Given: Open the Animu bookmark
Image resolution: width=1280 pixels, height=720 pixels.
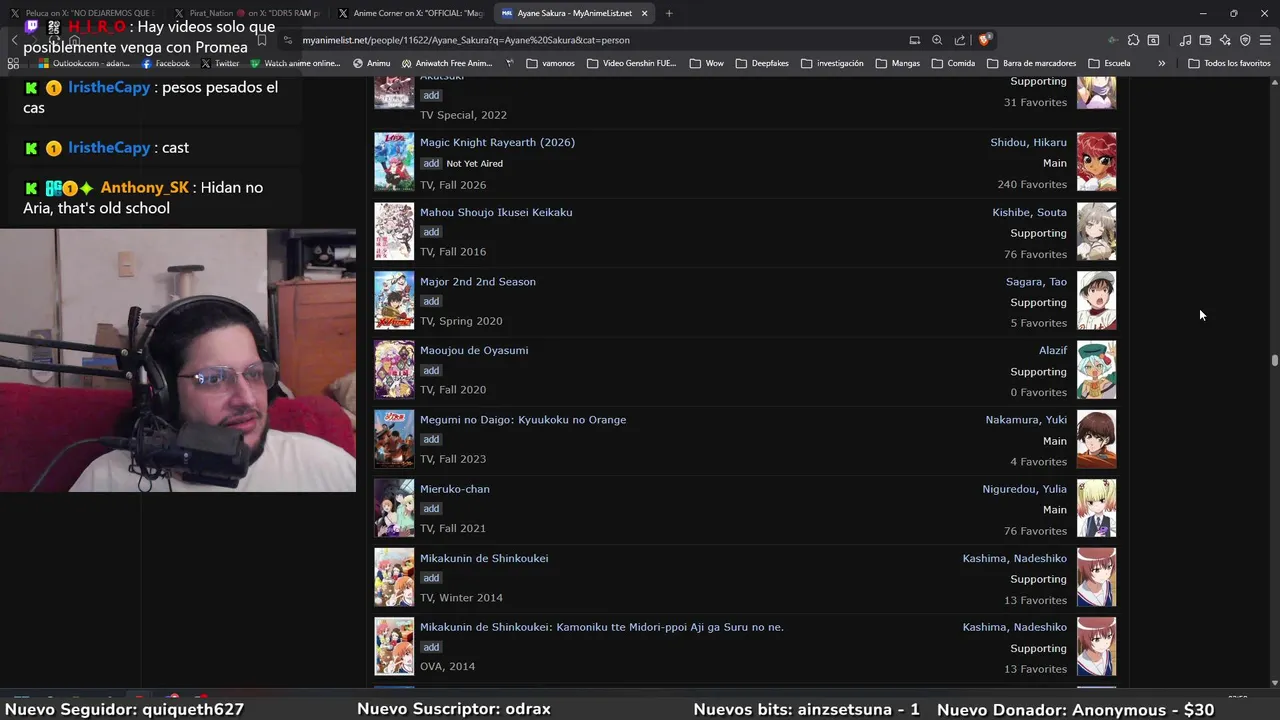Looking at the screenshot, I should click(371, 63).
